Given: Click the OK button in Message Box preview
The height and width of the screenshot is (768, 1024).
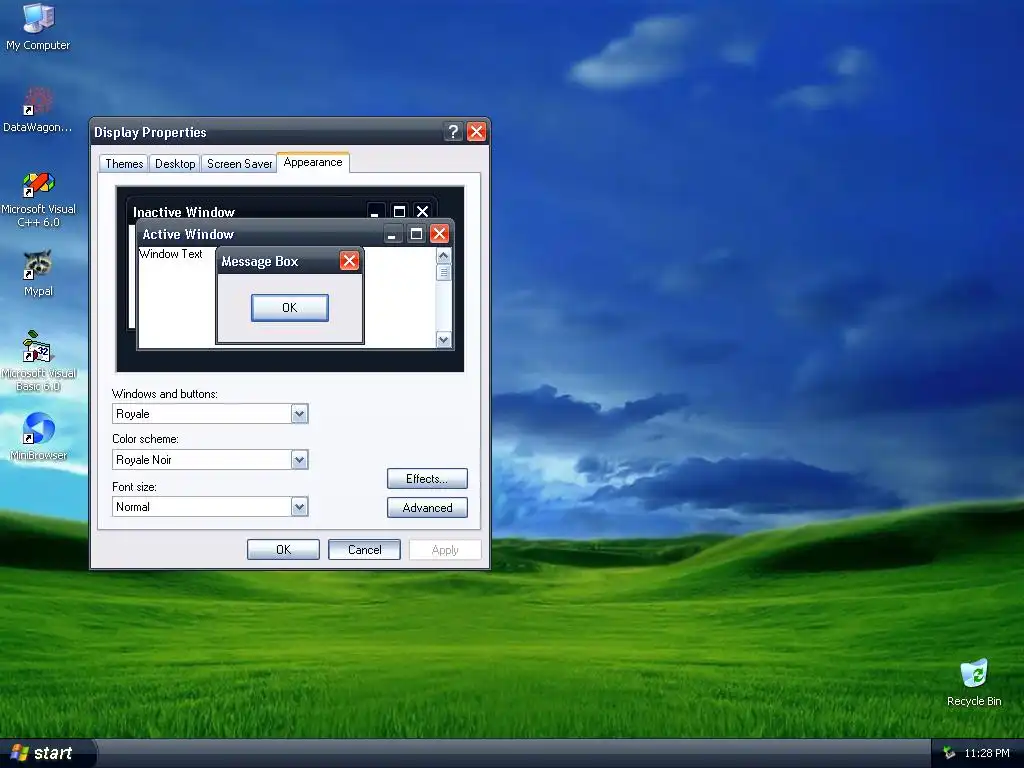Looking at the screenshot, I should pos(290,308).
